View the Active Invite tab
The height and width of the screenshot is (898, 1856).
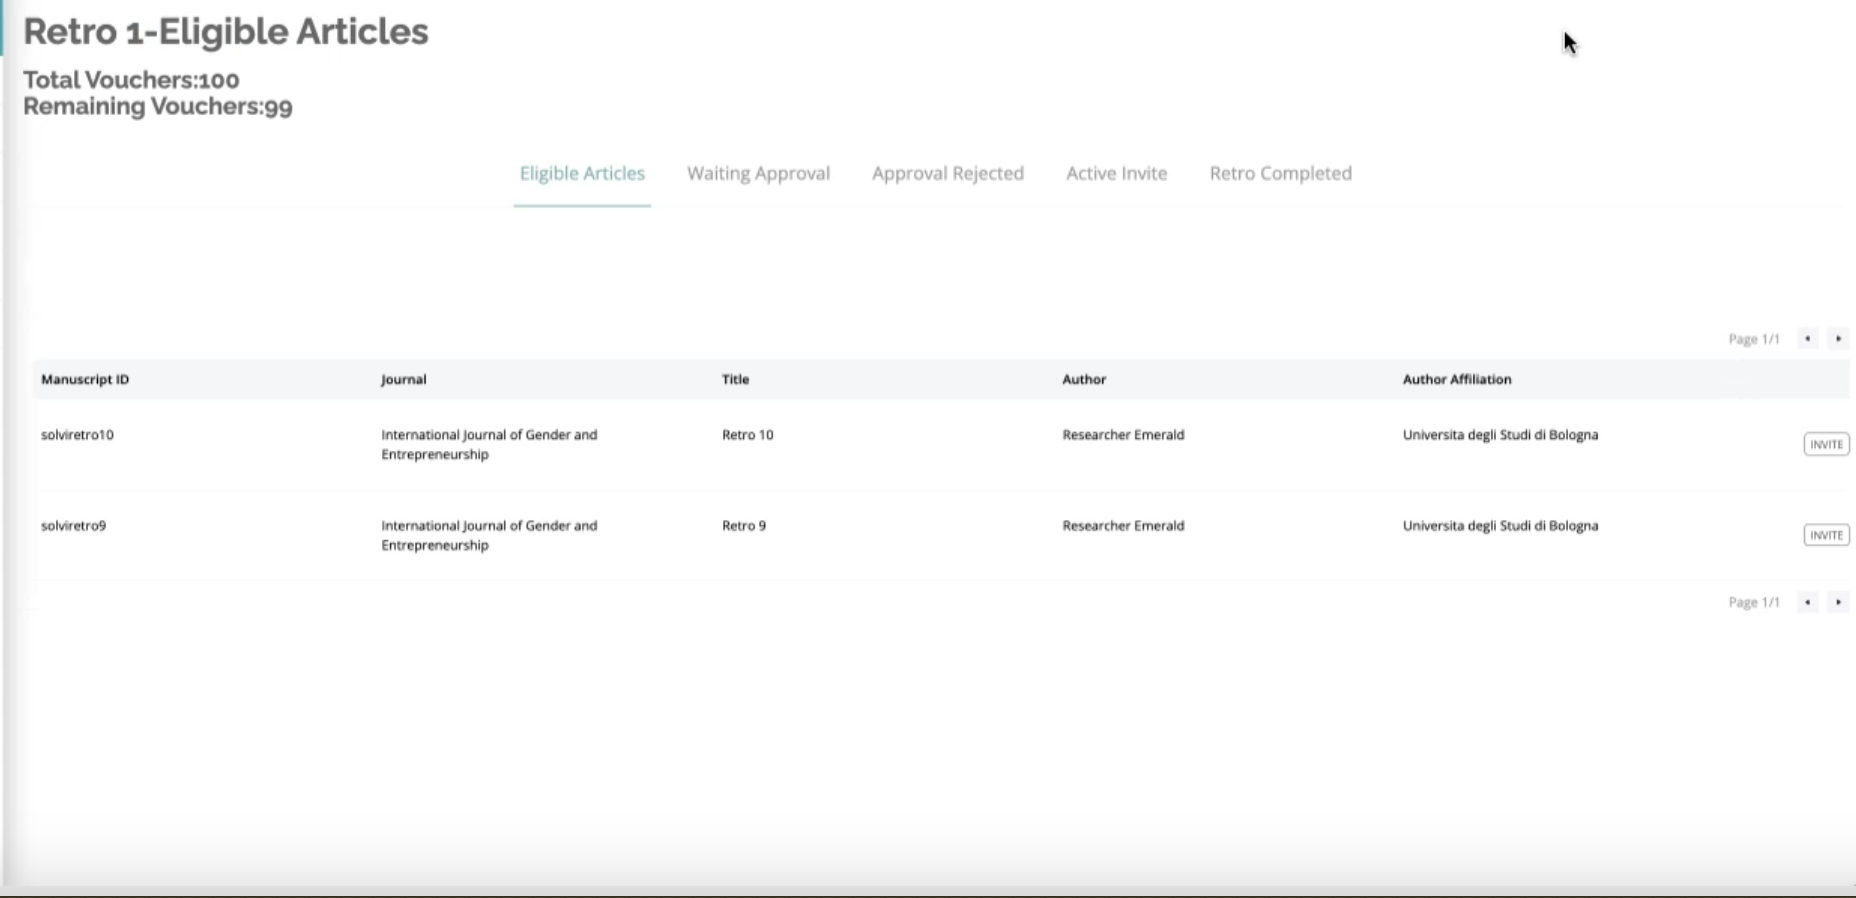click(x=1116, y=173)
